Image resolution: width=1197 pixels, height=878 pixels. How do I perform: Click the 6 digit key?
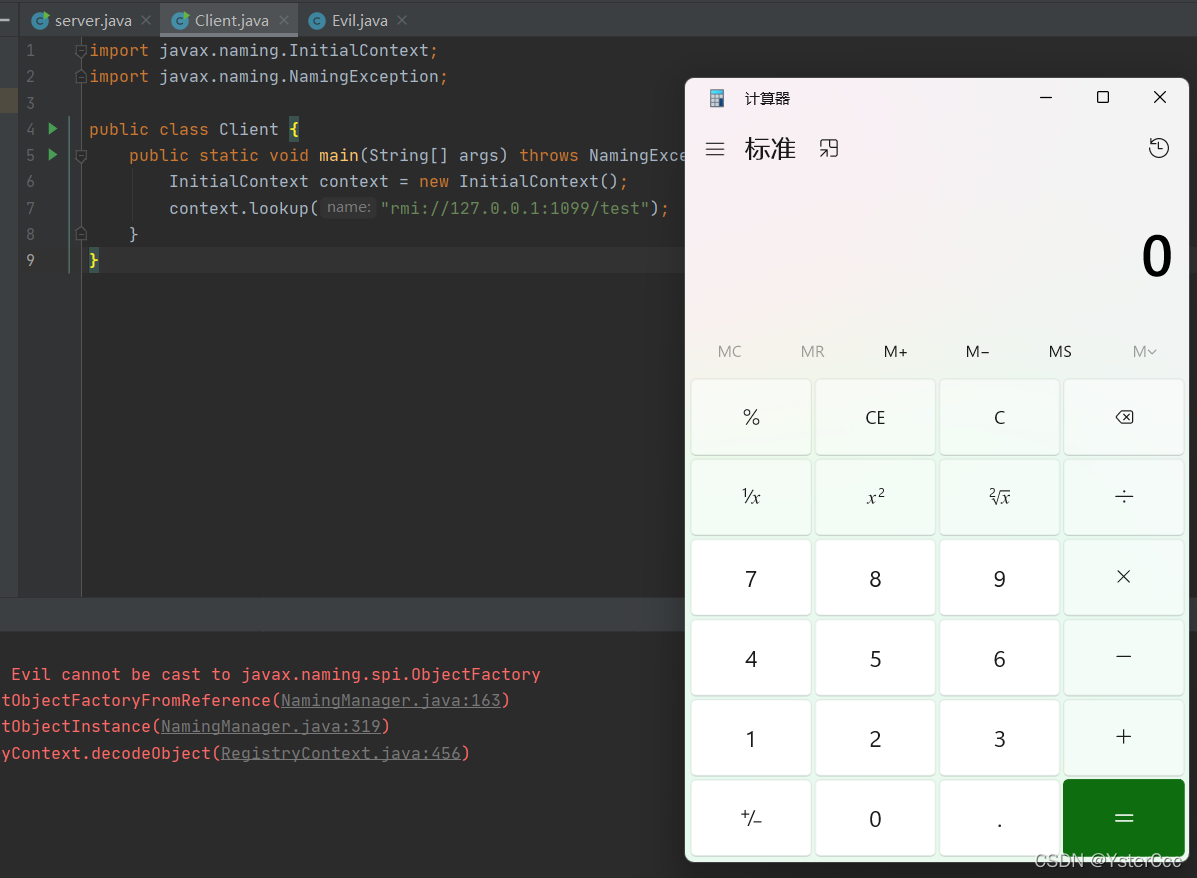999,657
